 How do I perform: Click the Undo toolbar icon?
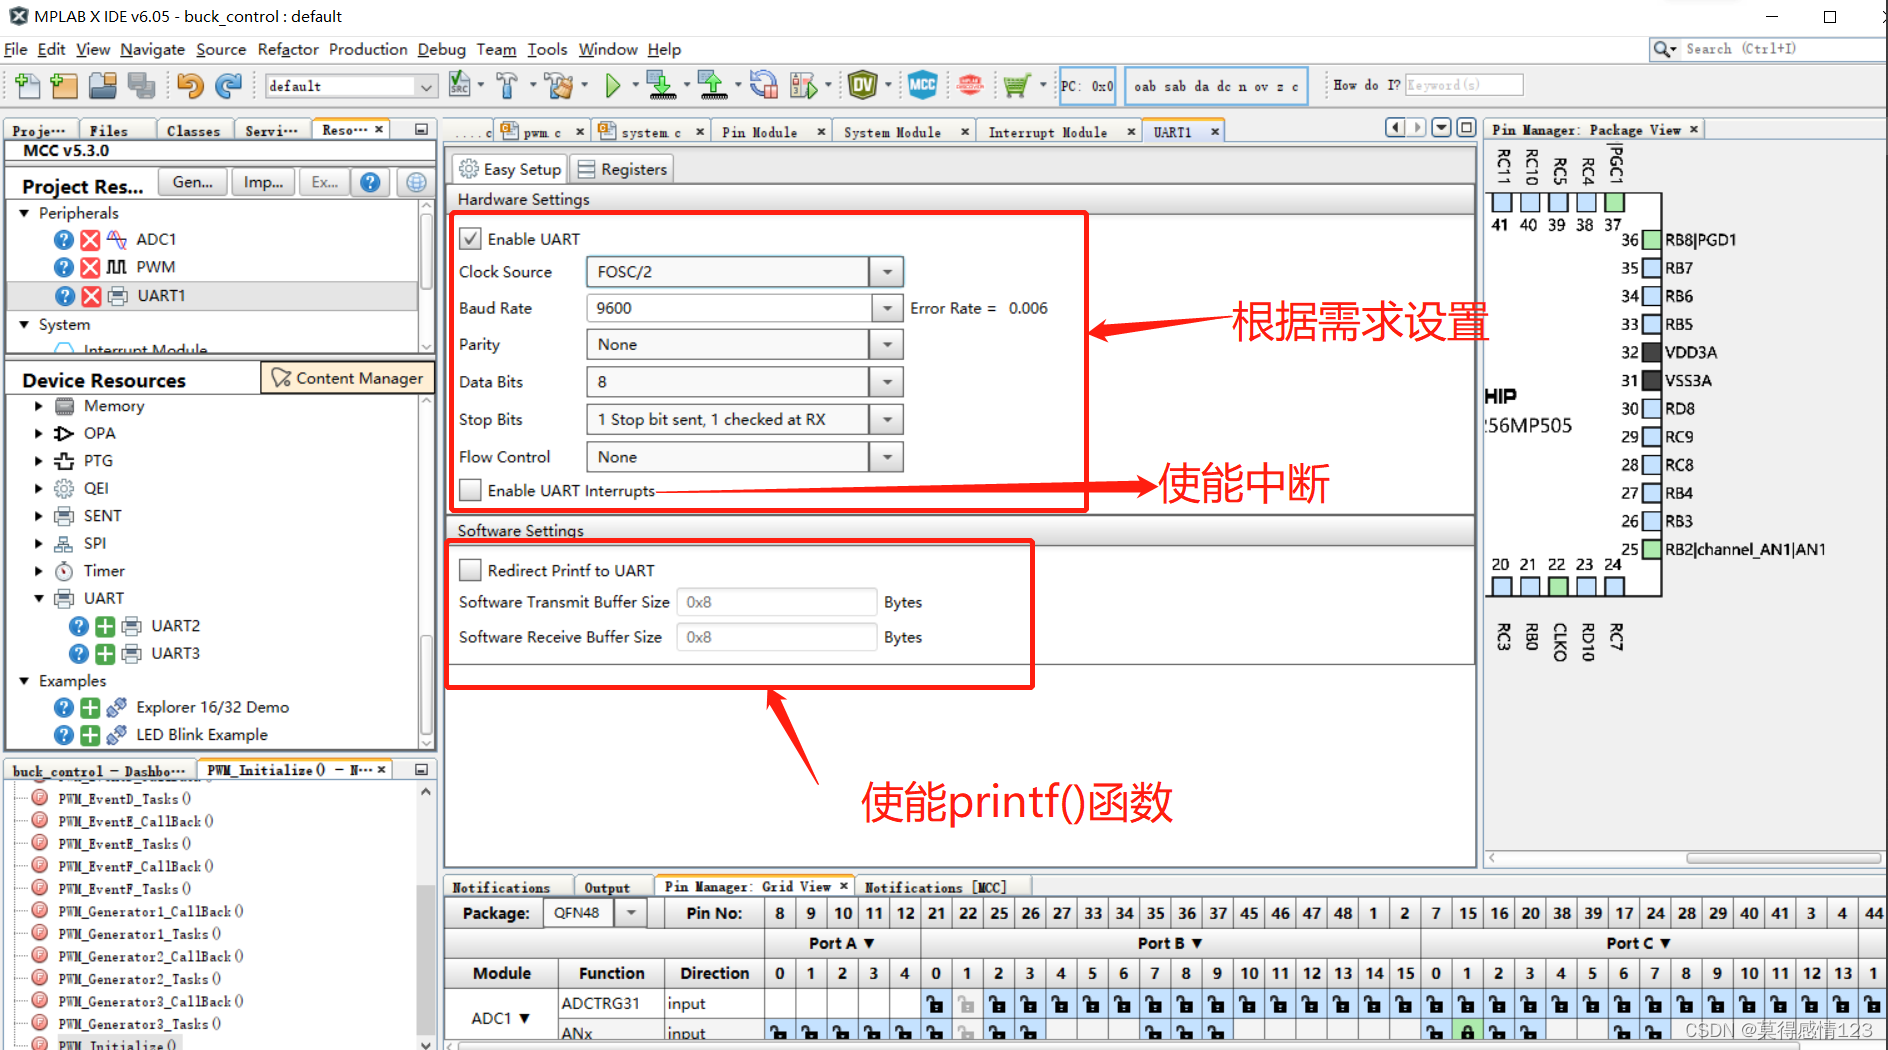189,86
